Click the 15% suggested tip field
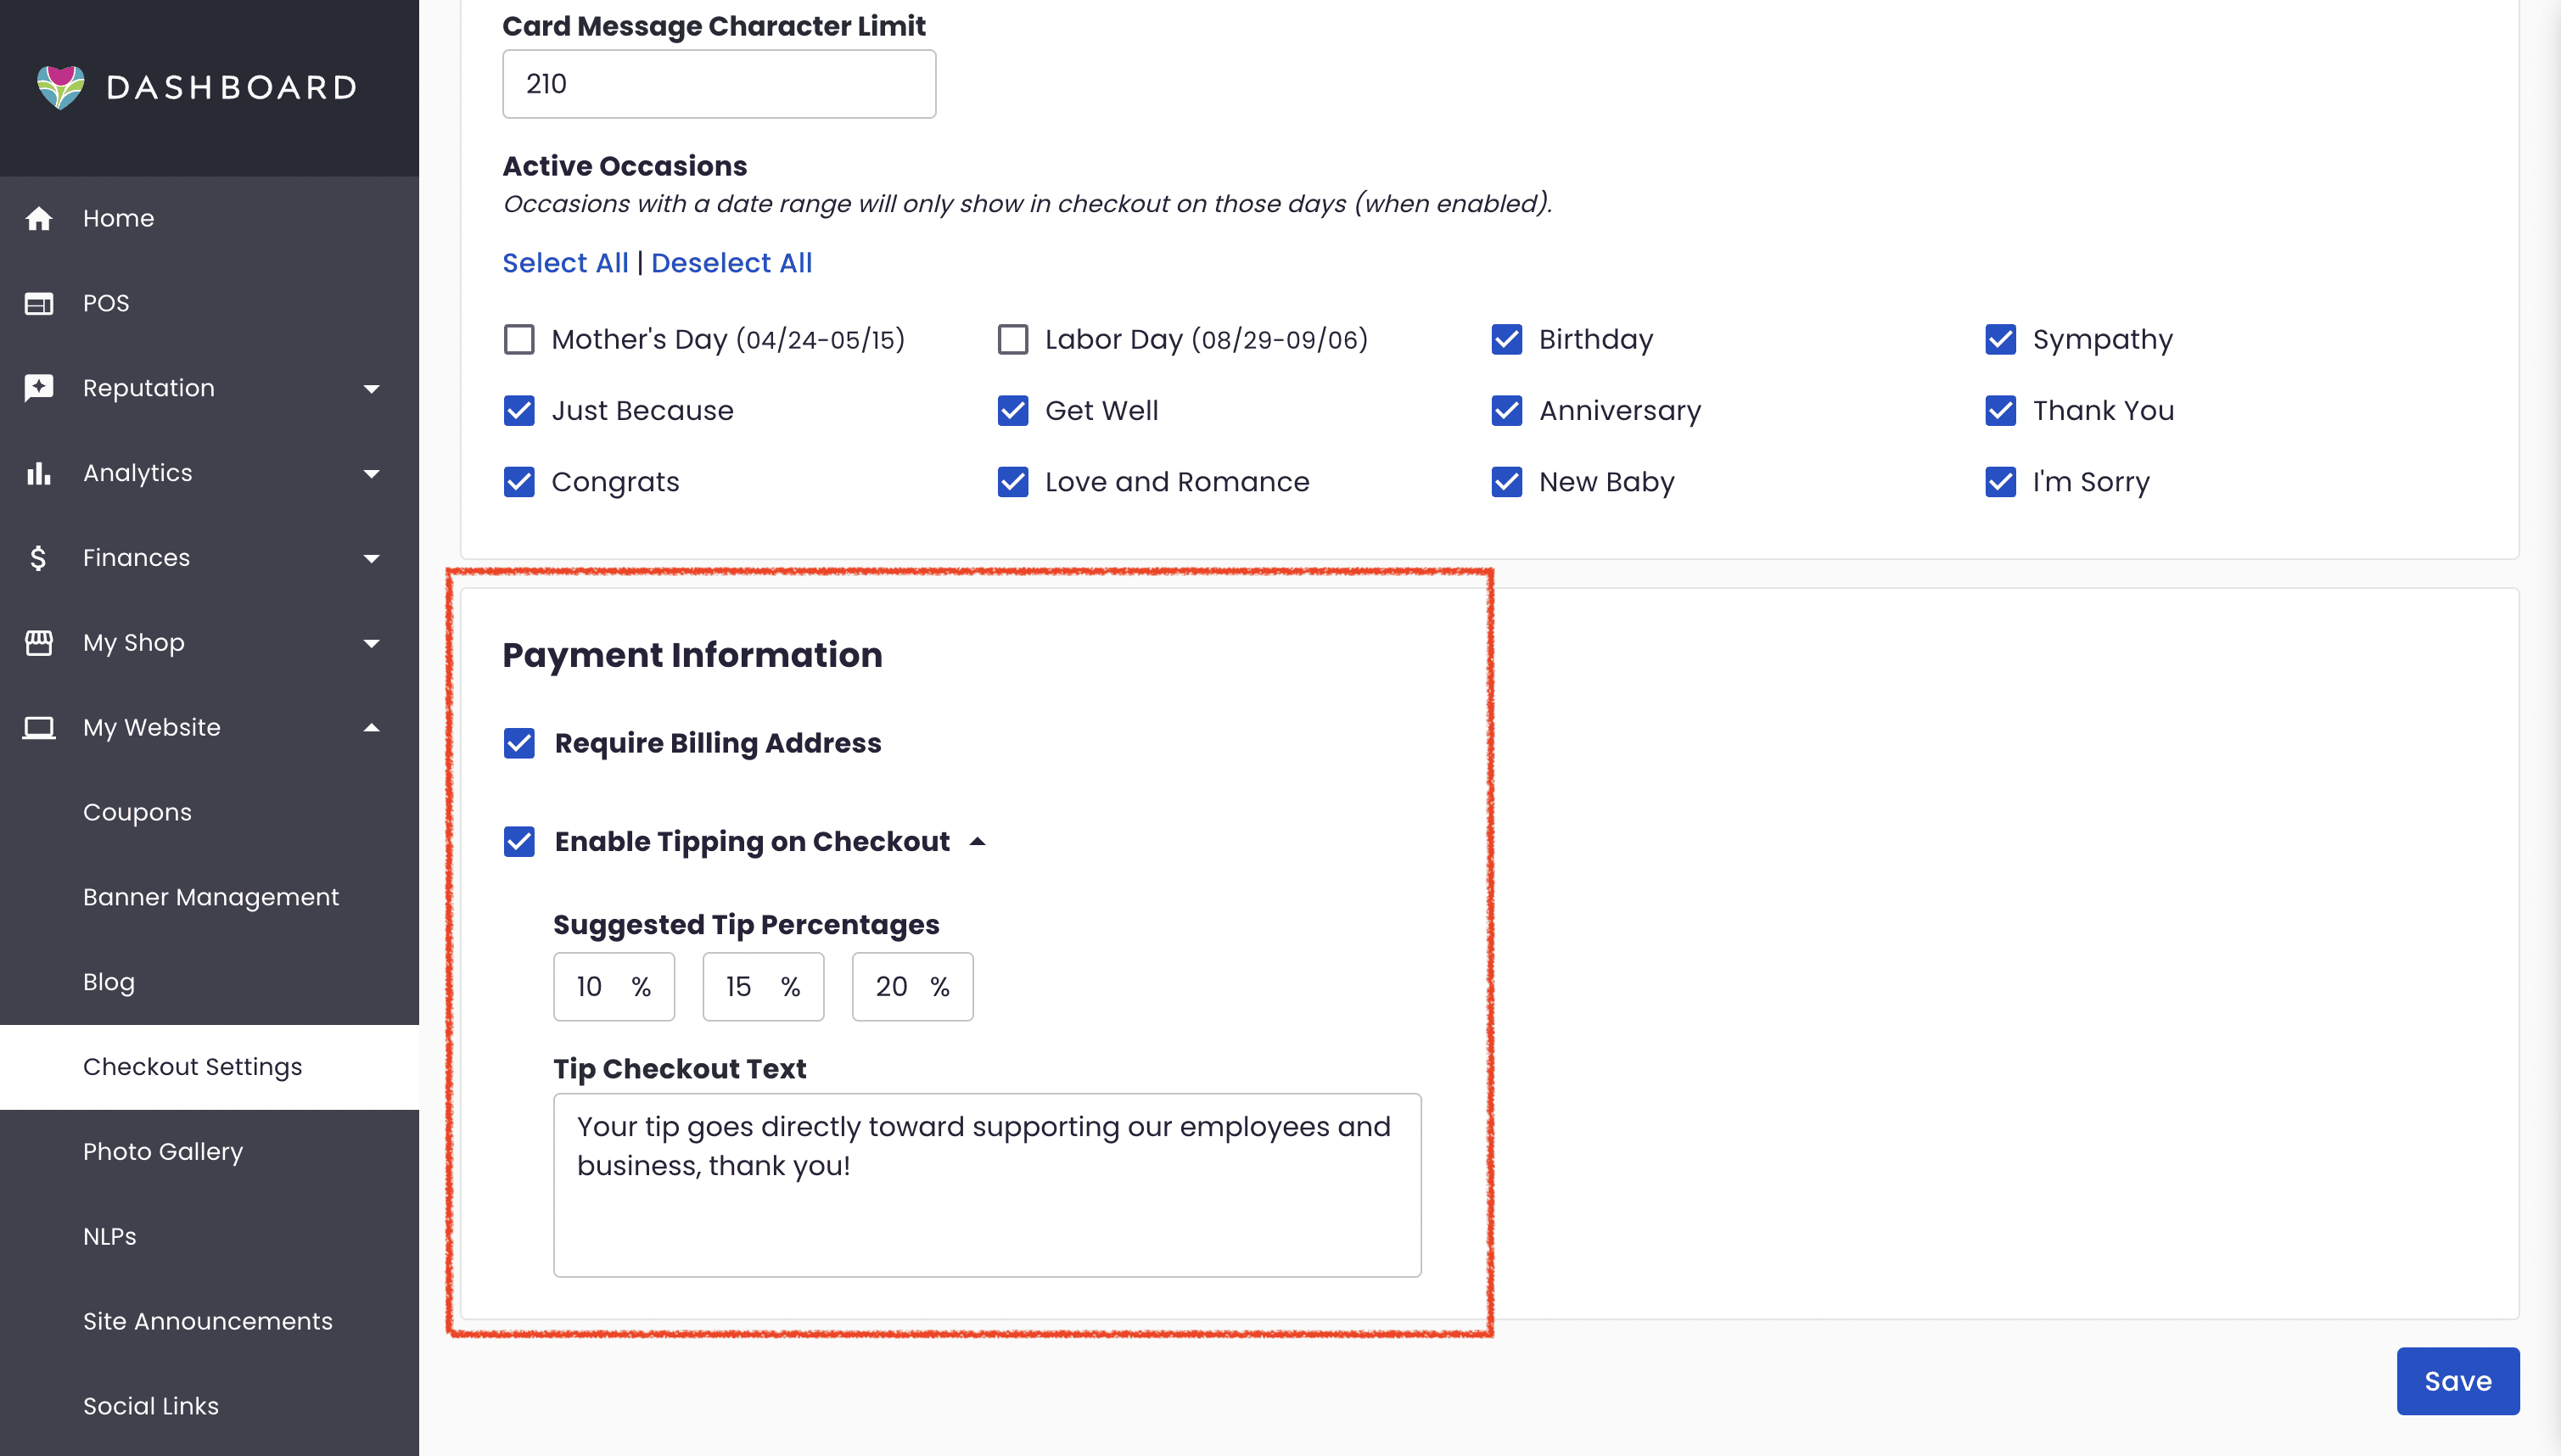Screen dimensions: 2561x1456 click(x=763, y=987)
